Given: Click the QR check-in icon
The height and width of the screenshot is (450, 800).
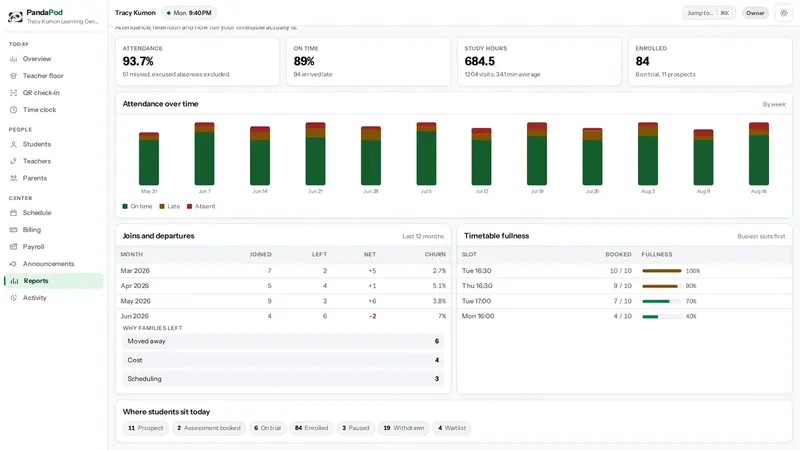Looking at the screenshot, I should [13, 93].
